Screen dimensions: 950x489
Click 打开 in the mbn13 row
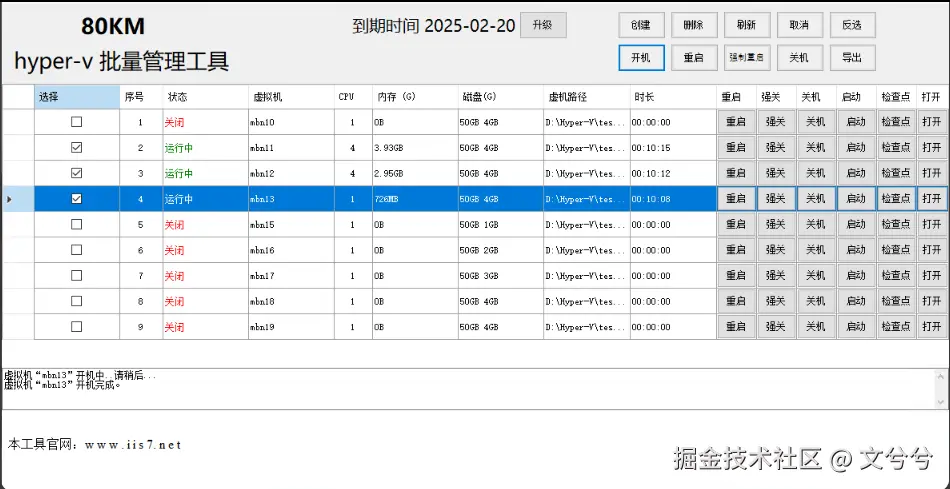932,199
